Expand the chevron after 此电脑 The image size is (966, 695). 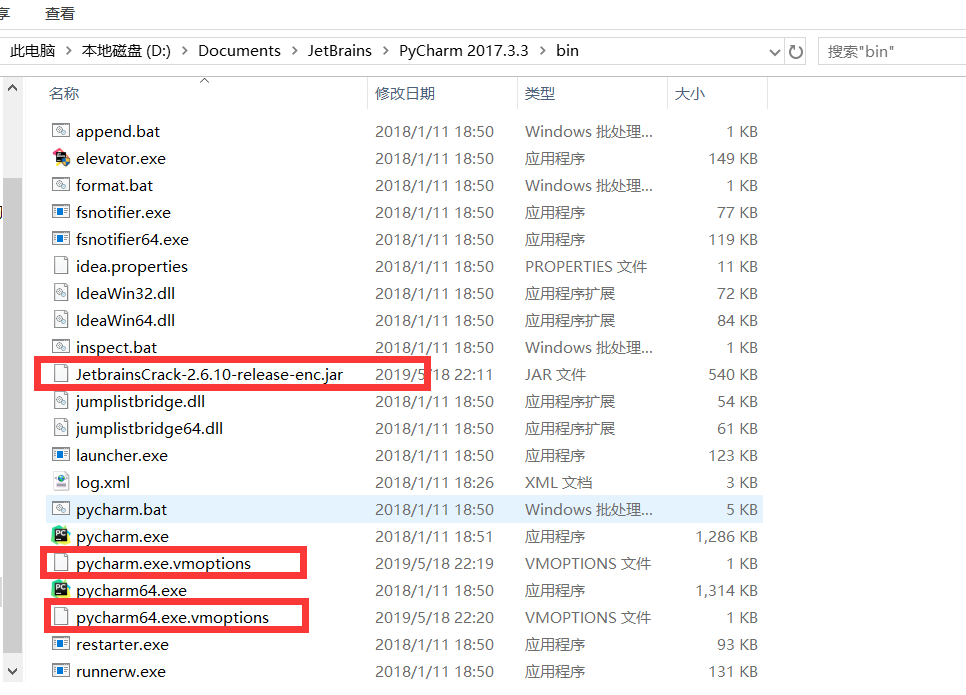pyautogui.click(x=68, y=51)
